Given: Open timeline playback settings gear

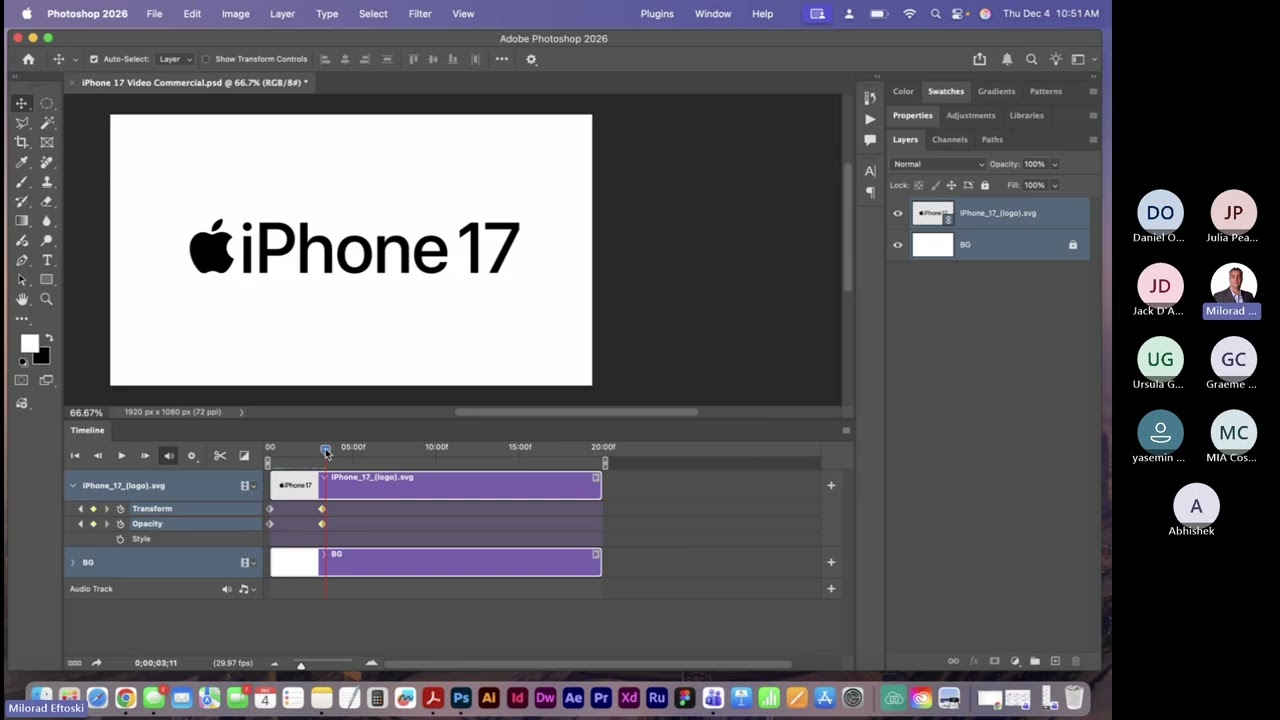Looking at the screenshot, I should coord(192,456).
